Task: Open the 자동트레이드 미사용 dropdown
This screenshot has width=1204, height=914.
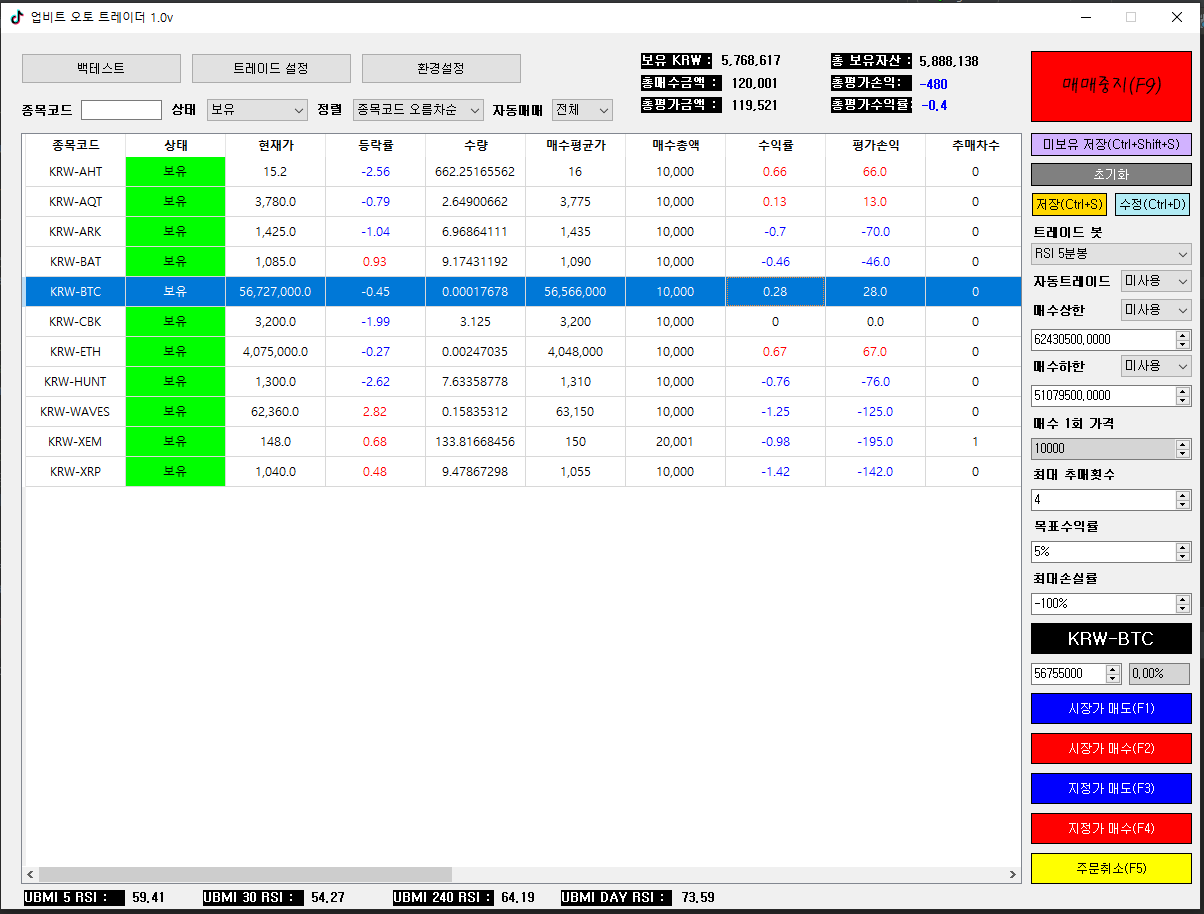Action: (1156, 281)
